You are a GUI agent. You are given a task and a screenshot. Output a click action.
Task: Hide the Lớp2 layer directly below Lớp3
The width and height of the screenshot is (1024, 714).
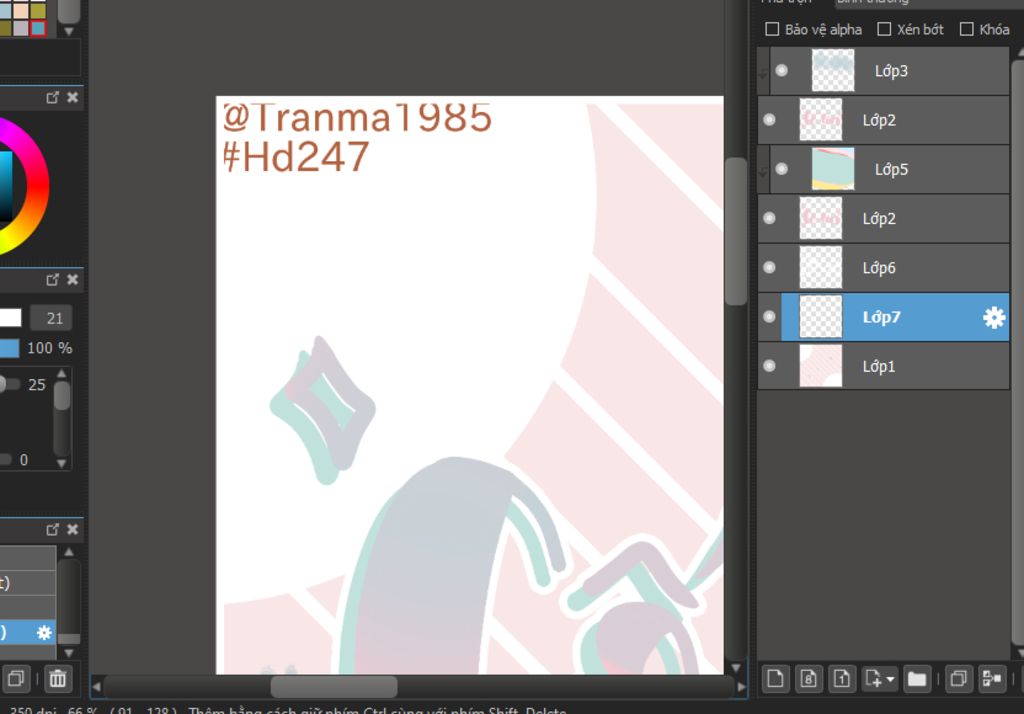pyautogui.click(x=769, y=120)
